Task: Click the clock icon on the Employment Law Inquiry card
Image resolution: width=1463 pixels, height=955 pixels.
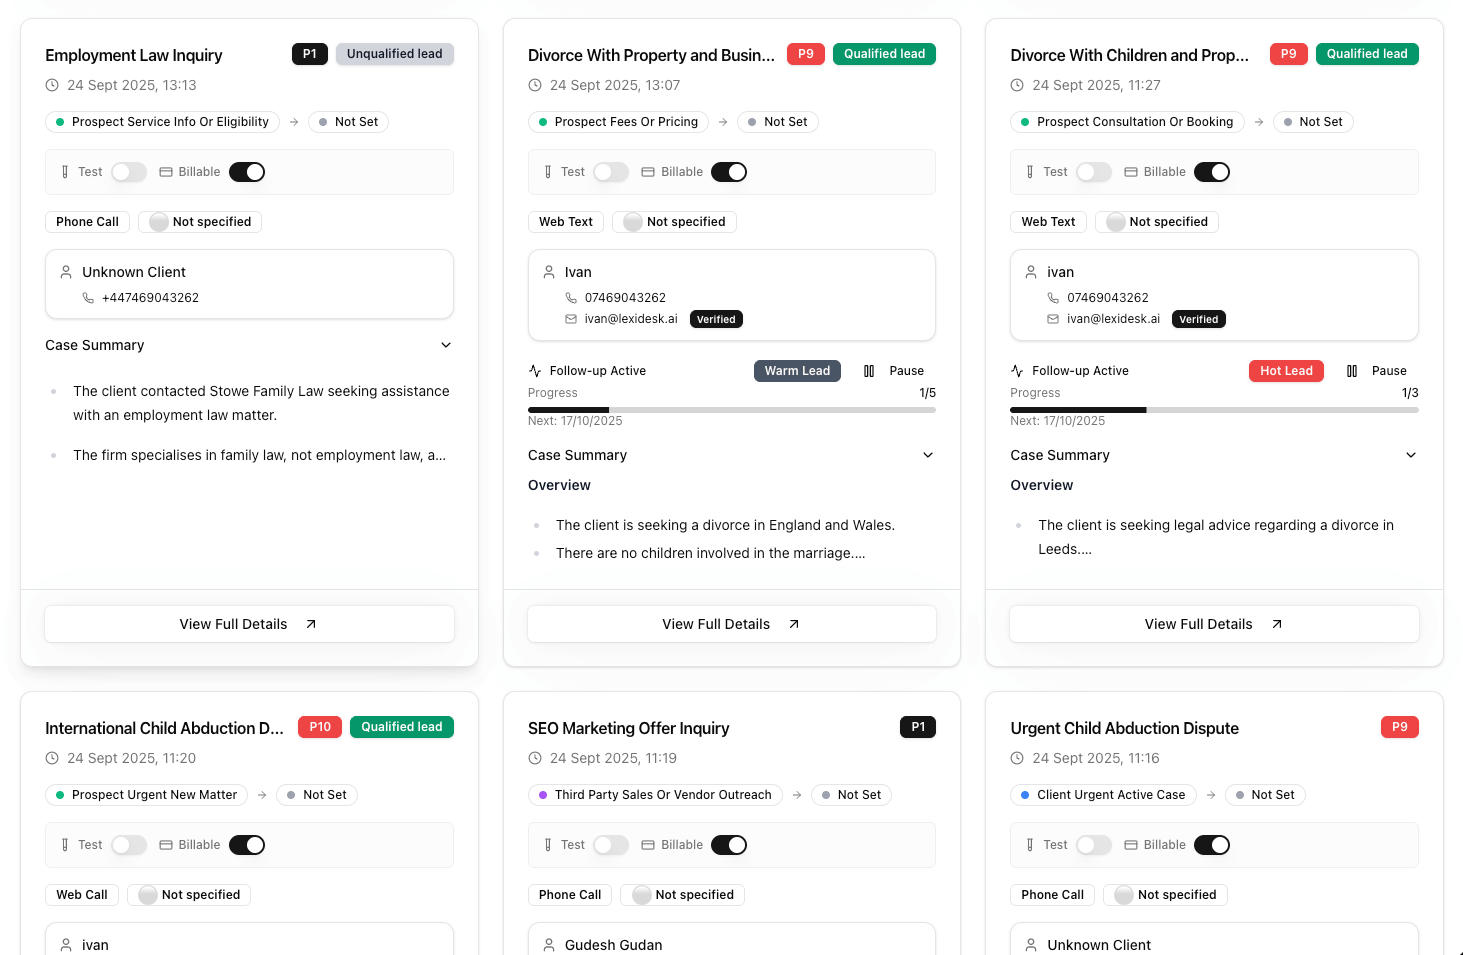Action: [x=52, y=85]
